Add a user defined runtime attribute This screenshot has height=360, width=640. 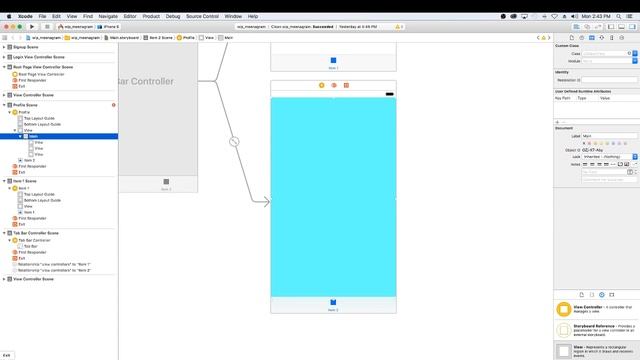[x=558, y=122]
